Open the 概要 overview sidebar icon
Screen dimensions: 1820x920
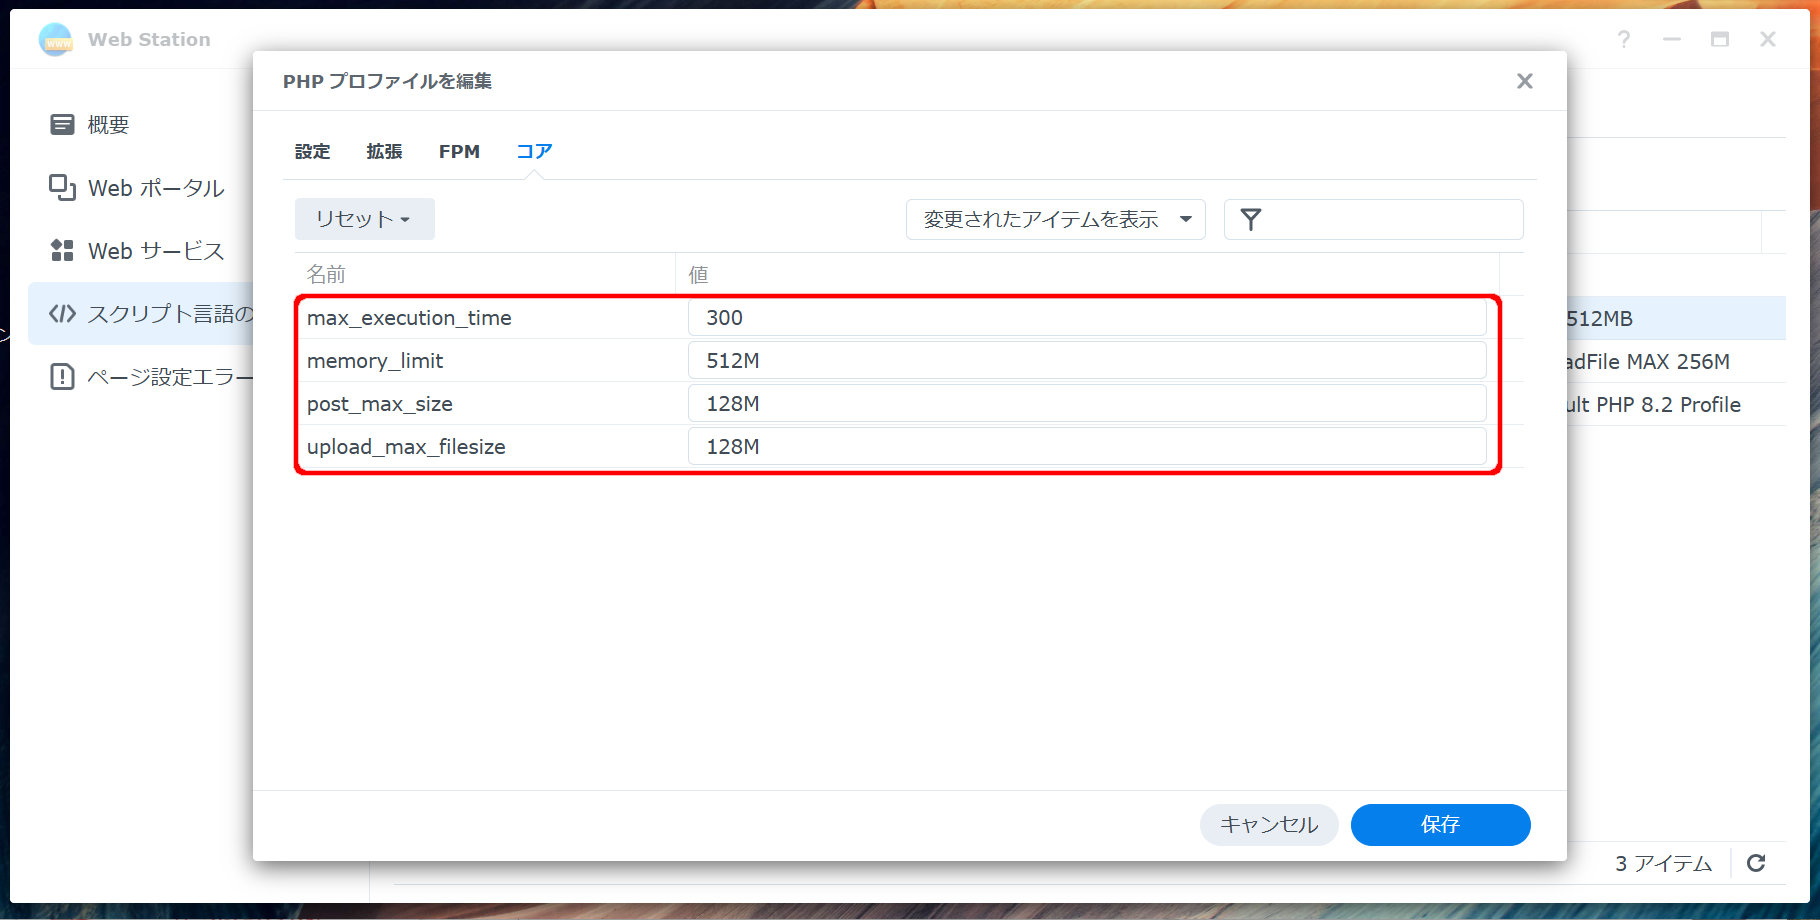[62, 125]
